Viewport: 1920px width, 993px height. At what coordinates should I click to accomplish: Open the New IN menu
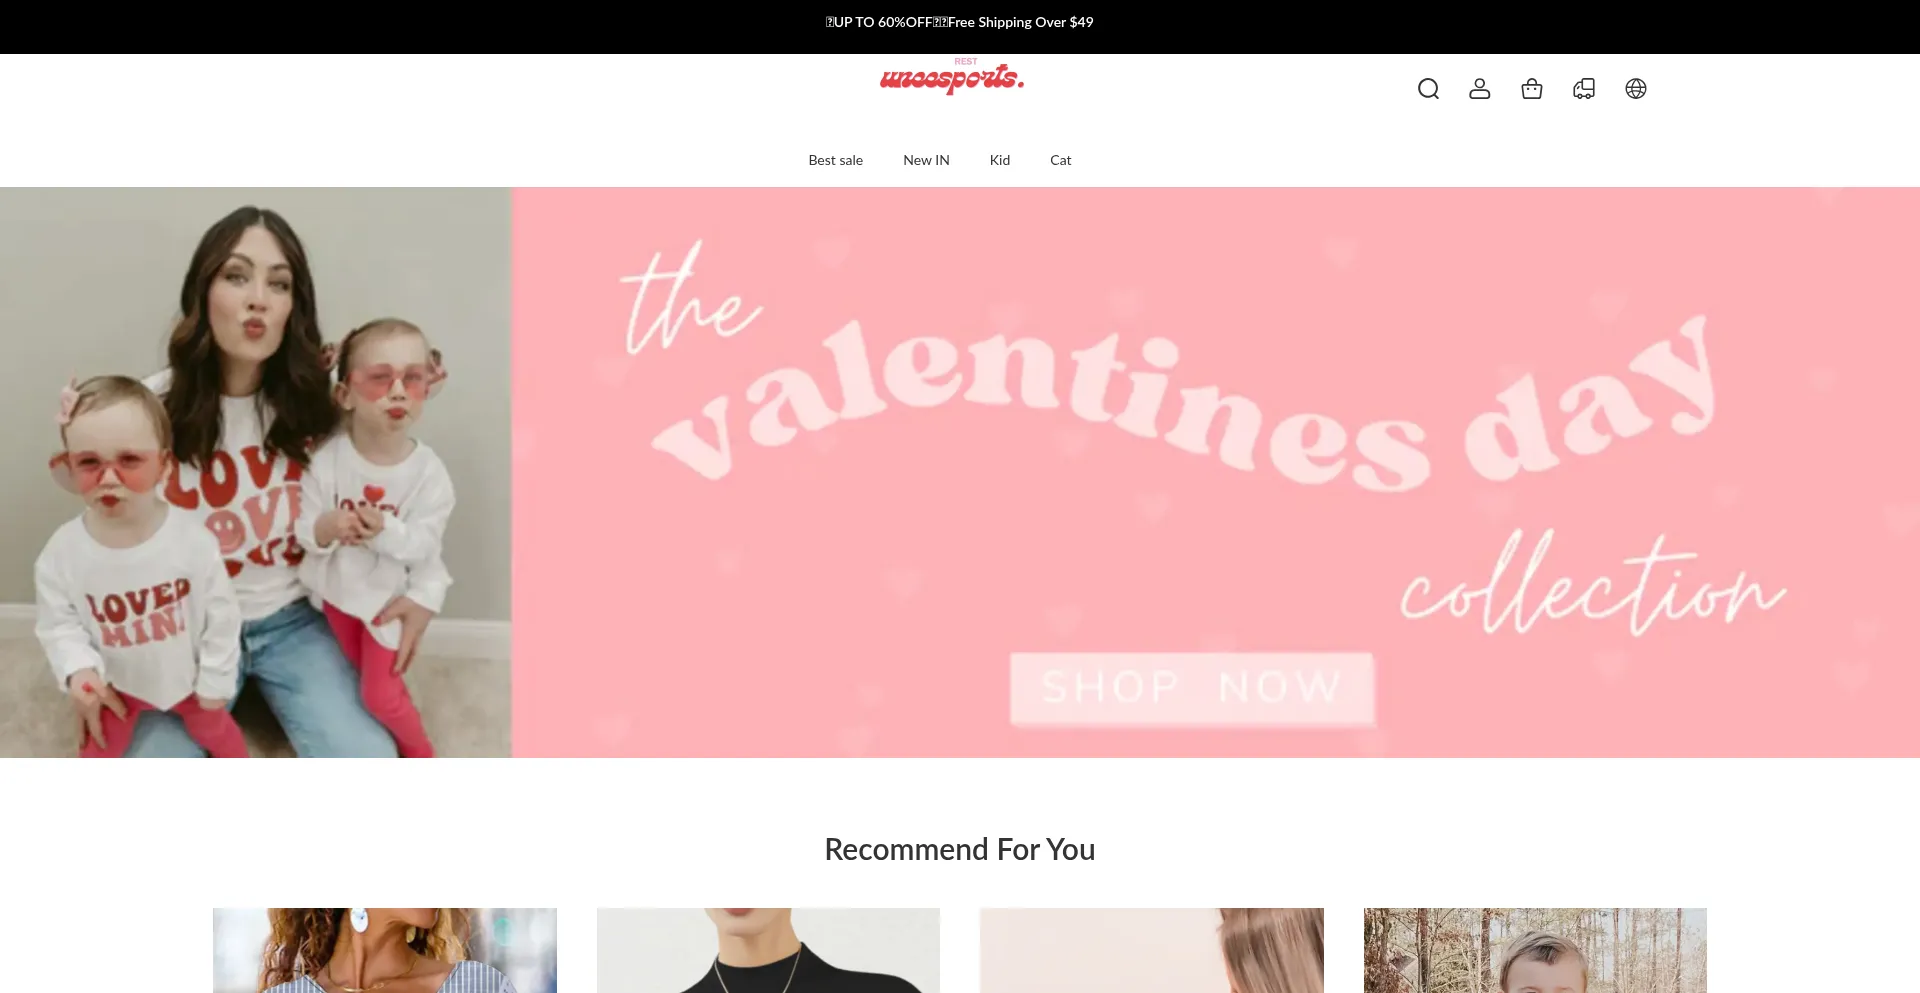[x=926, y=160]
